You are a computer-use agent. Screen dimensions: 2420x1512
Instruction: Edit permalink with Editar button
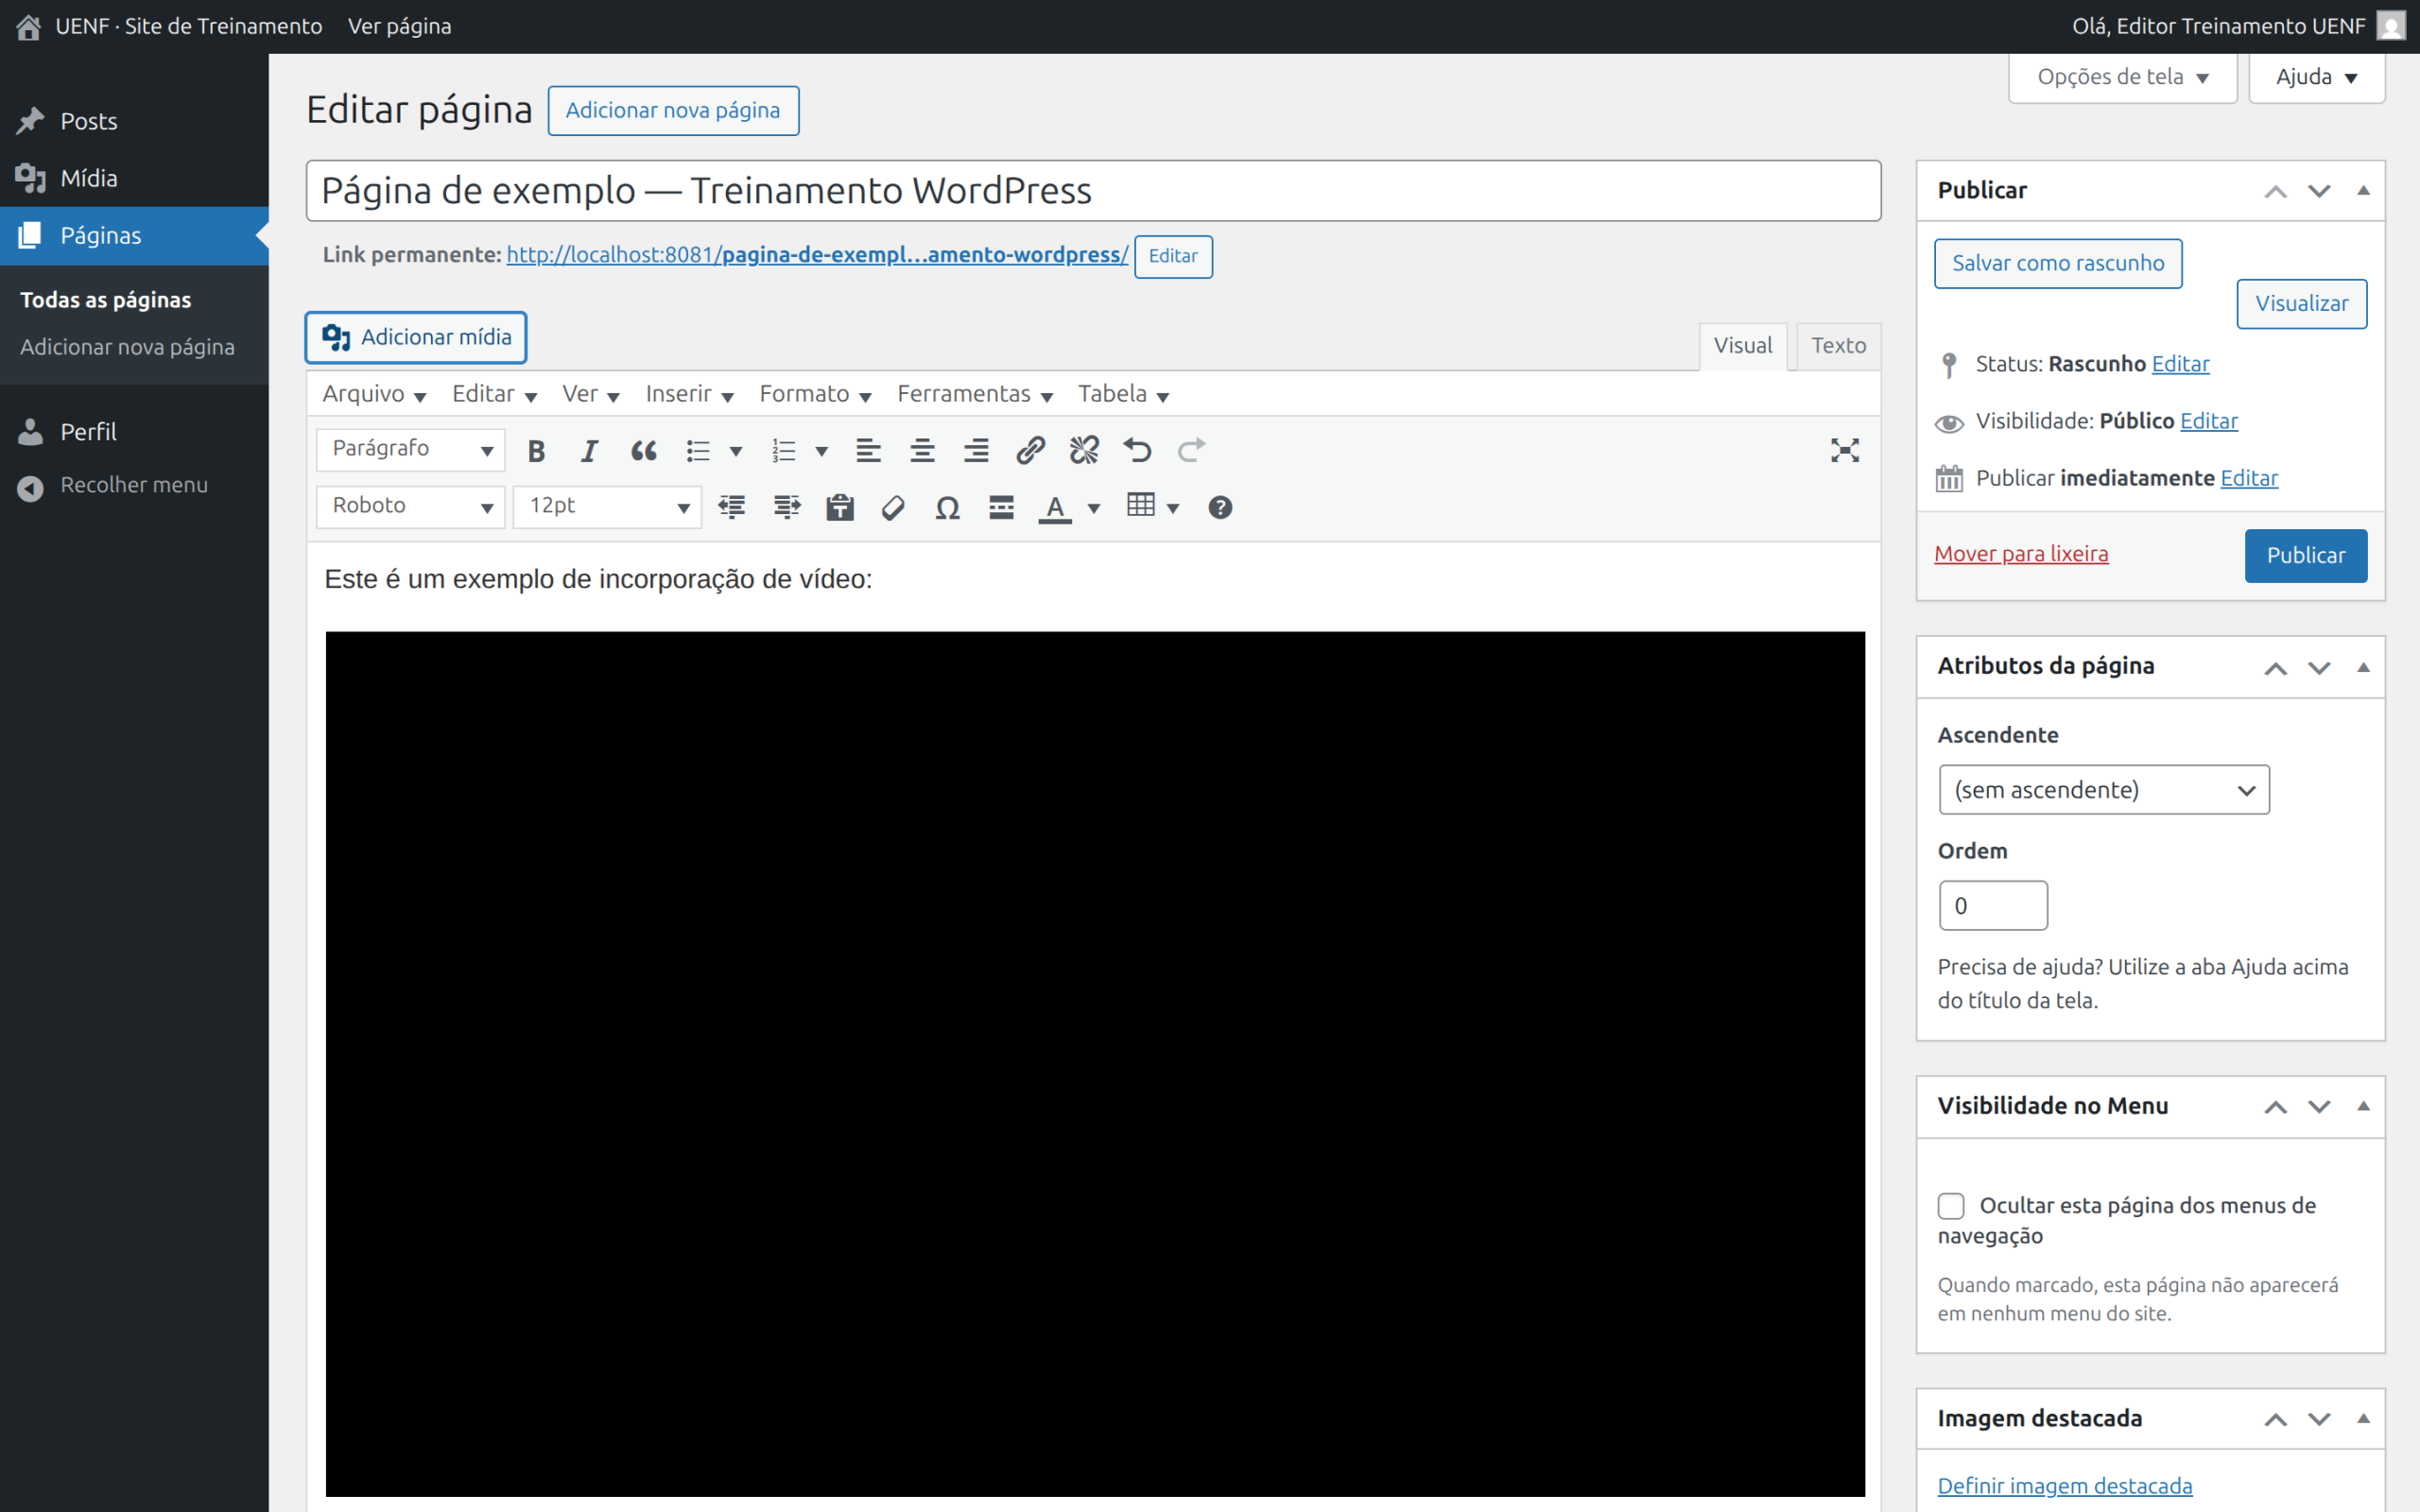(1173, 256)
